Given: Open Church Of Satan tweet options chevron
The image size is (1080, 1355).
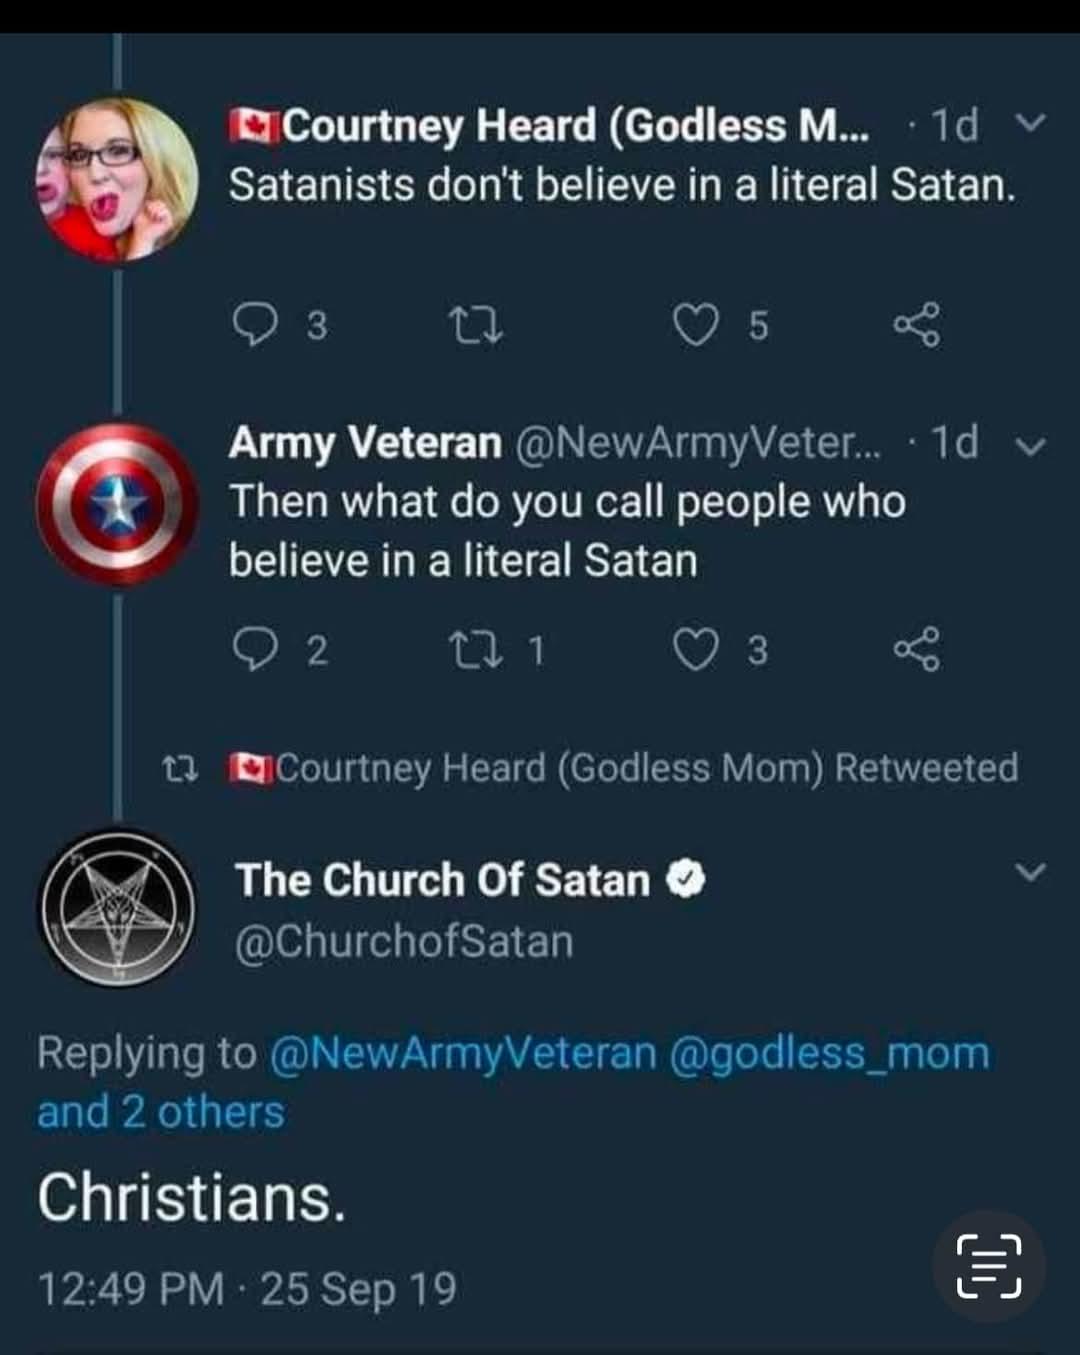Looking at the screenshot, I should pos(1030,873).
